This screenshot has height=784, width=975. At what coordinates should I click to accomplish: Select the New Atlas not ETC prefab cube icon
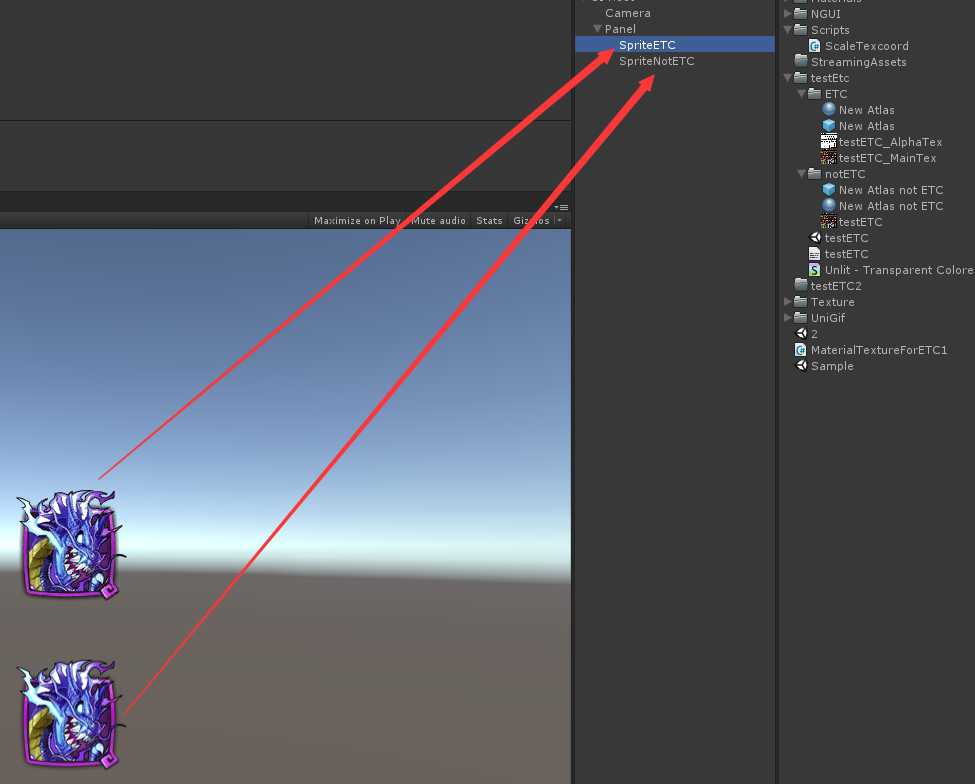pos(829,190)
